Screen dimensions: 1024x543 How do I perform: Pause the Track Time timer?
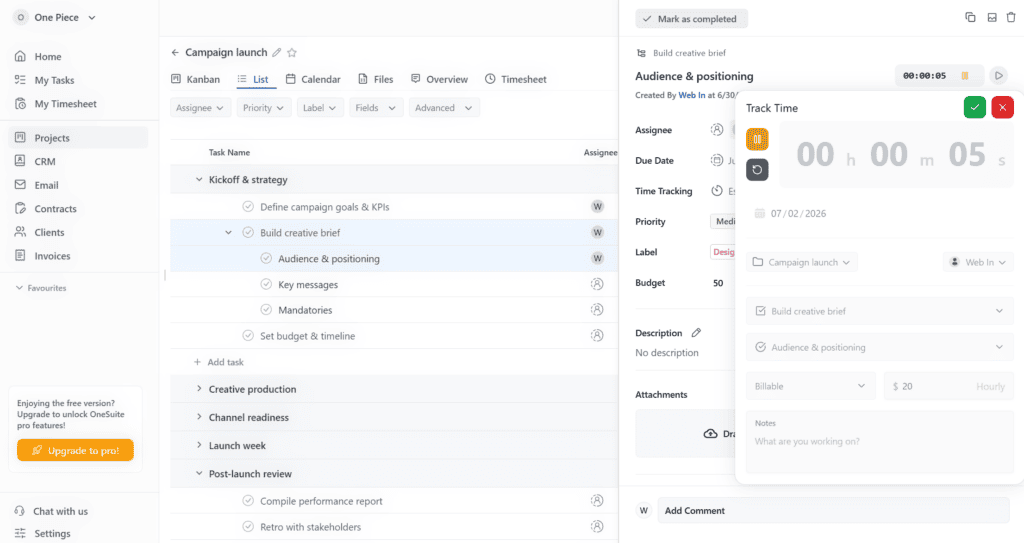tap(757, 139)
